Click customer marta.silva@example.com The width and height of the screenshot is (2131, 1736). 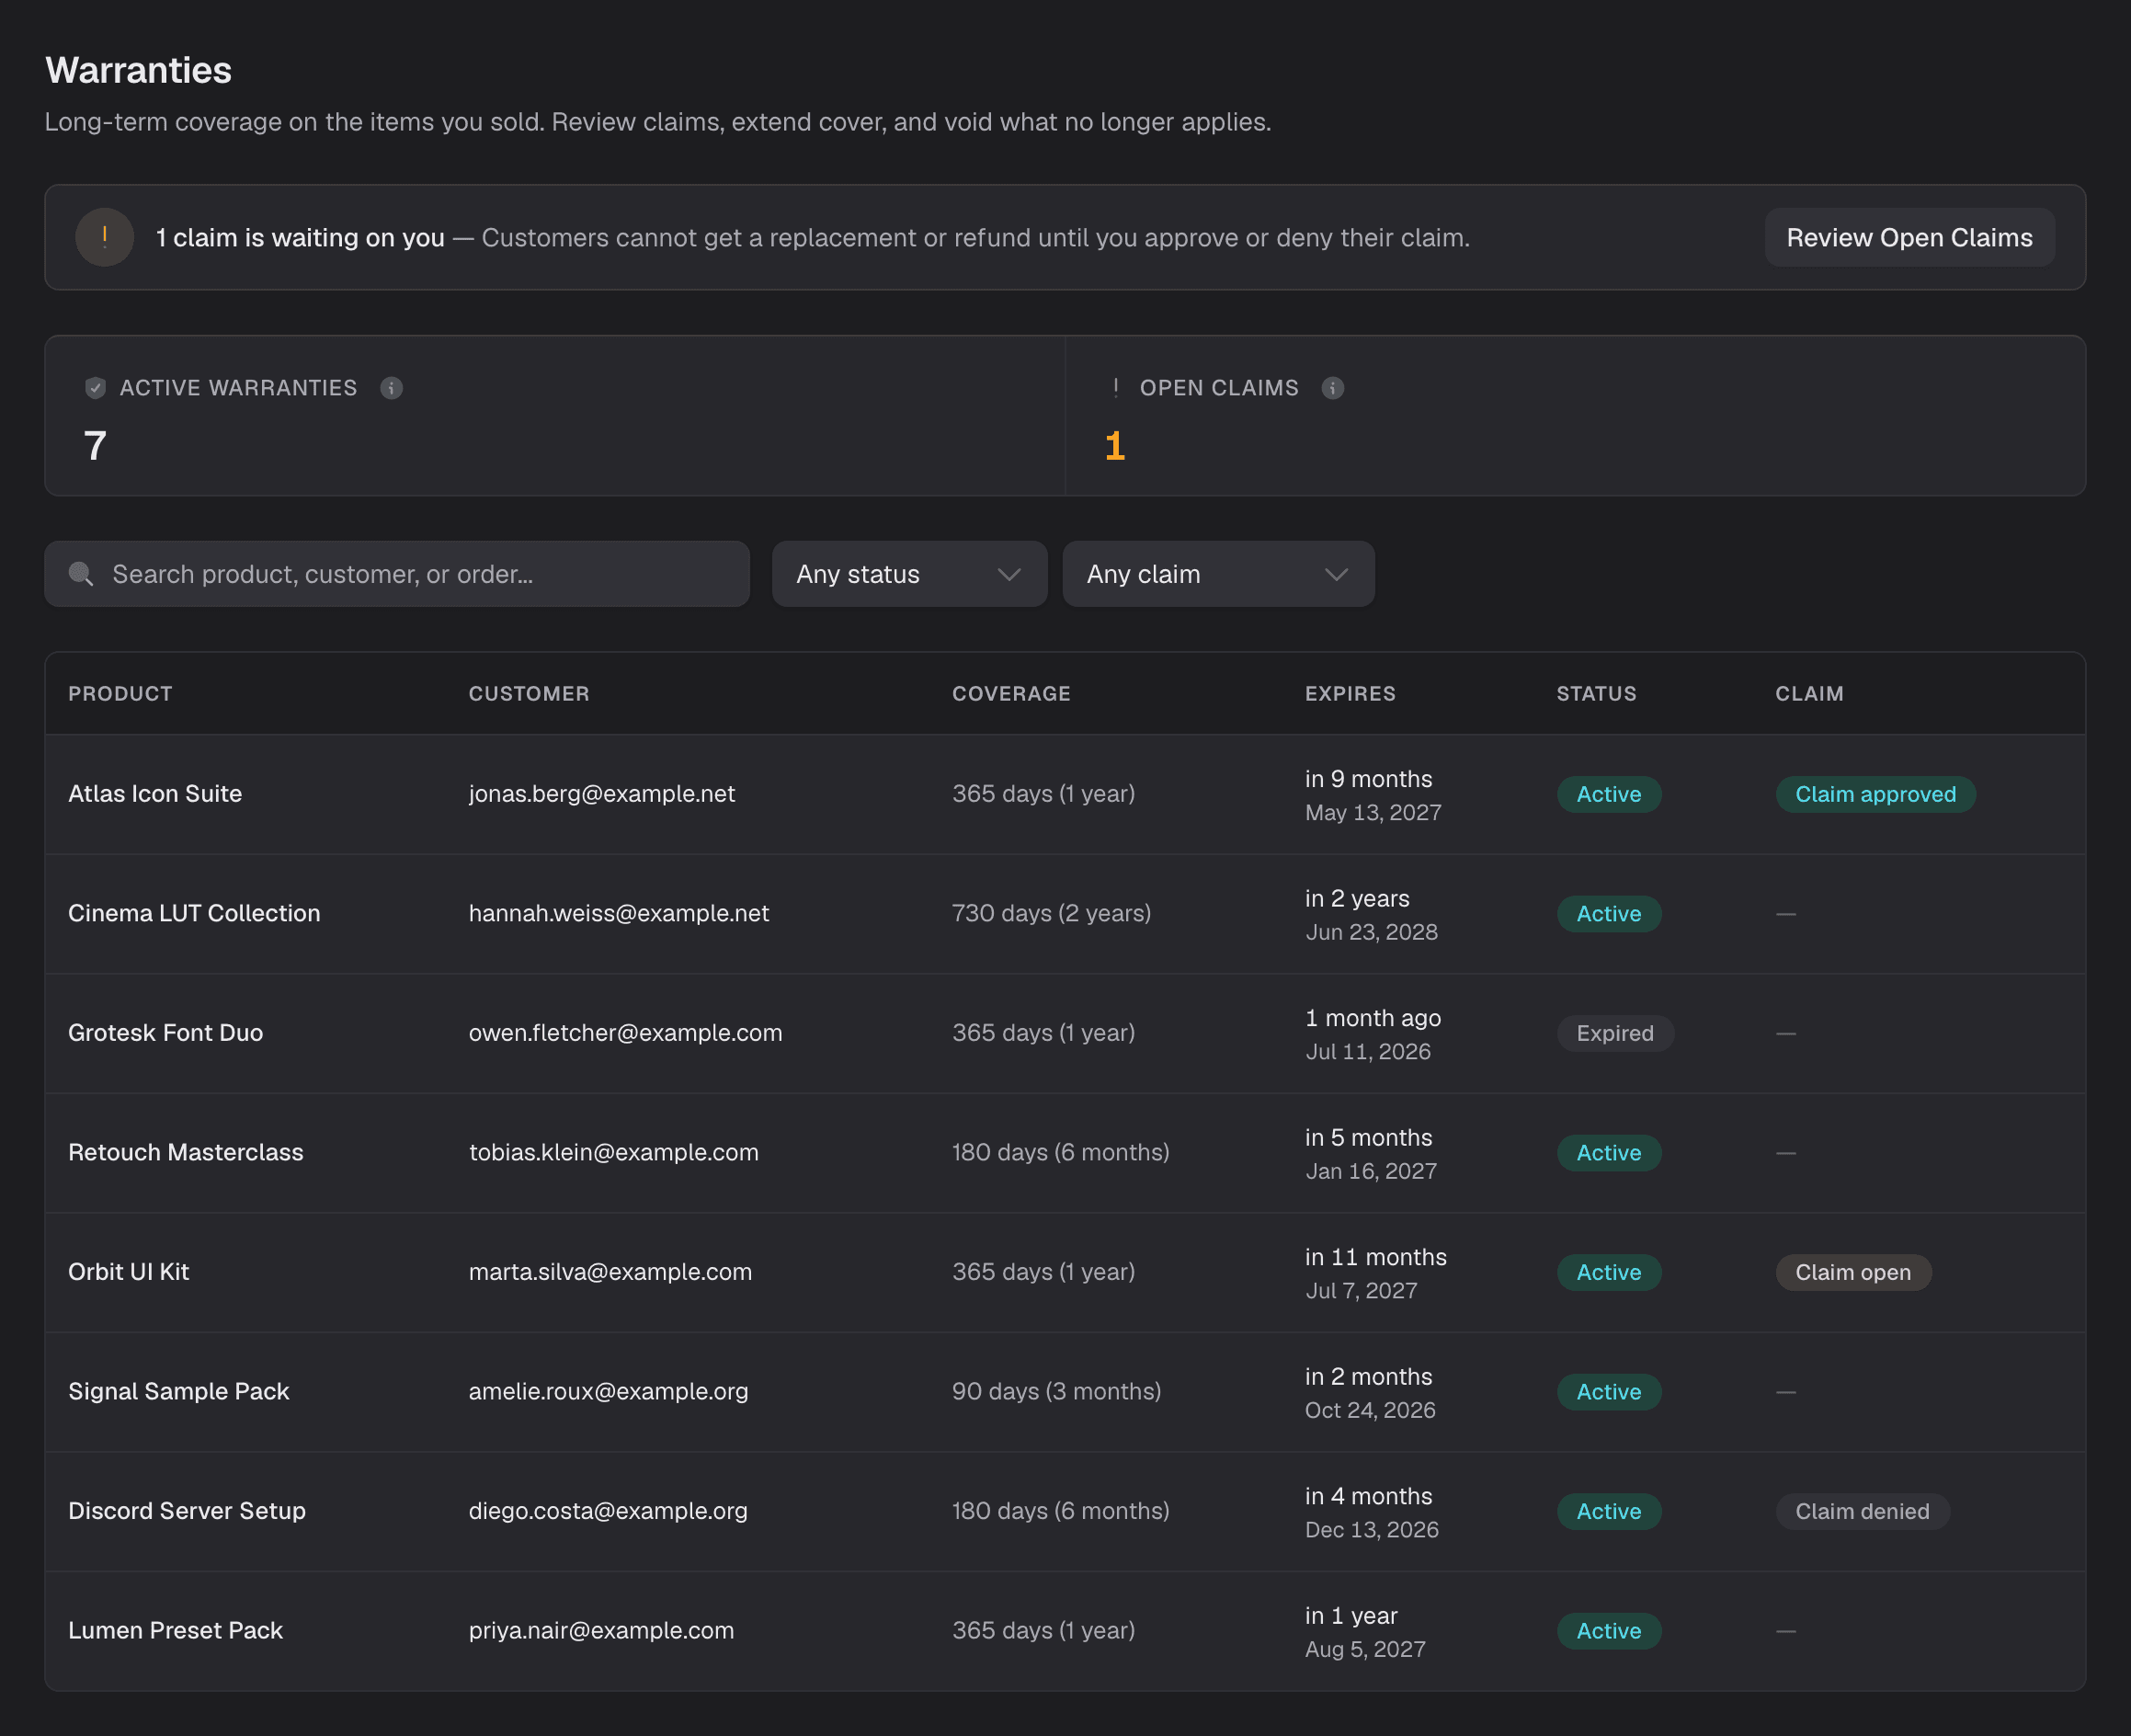610,1272
